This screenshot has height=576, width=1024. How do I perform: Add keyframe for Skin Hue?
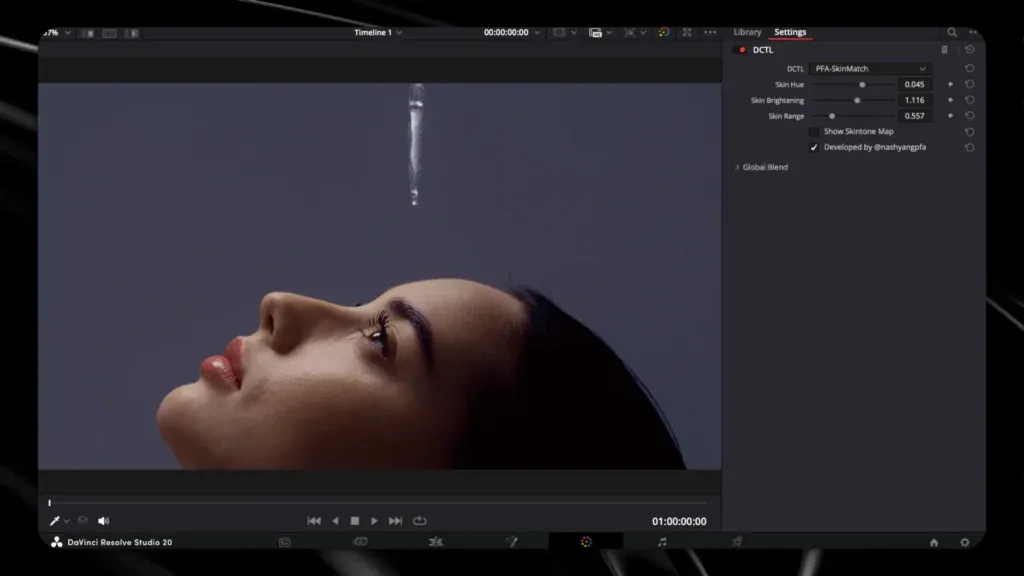tap(950, 84)
